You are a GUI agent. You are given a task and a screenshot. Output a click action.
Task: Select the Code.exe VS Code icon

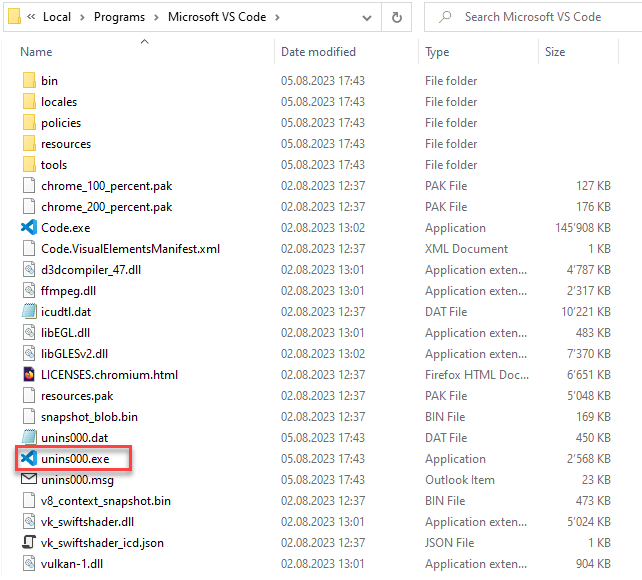pyautogui.click(x=28, y=228)
